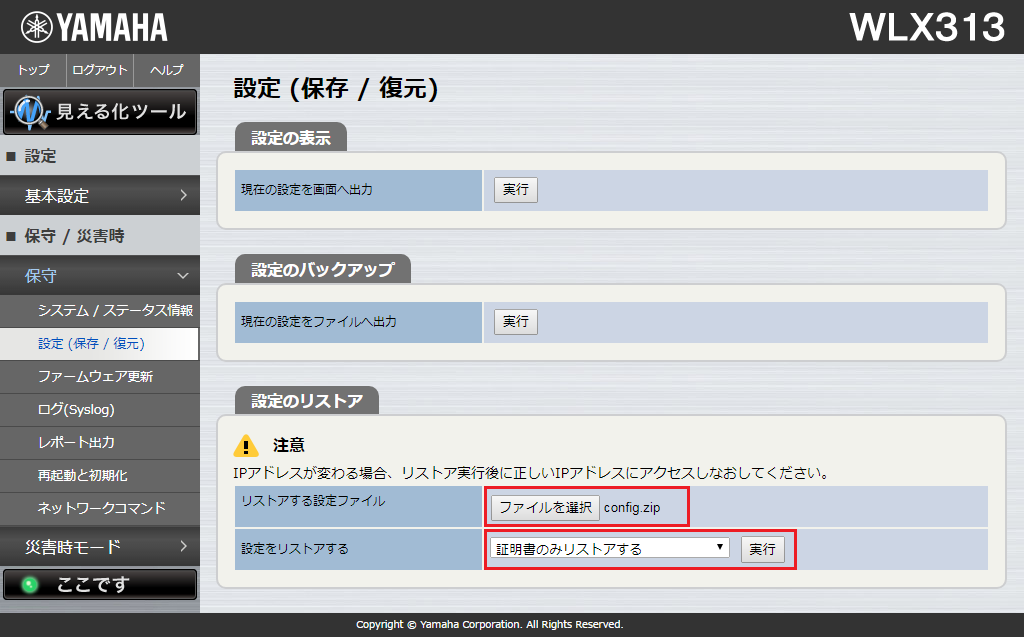Expand the 災害時モード menu
This screenshot has width=1024, height=637.
[100, 547]
